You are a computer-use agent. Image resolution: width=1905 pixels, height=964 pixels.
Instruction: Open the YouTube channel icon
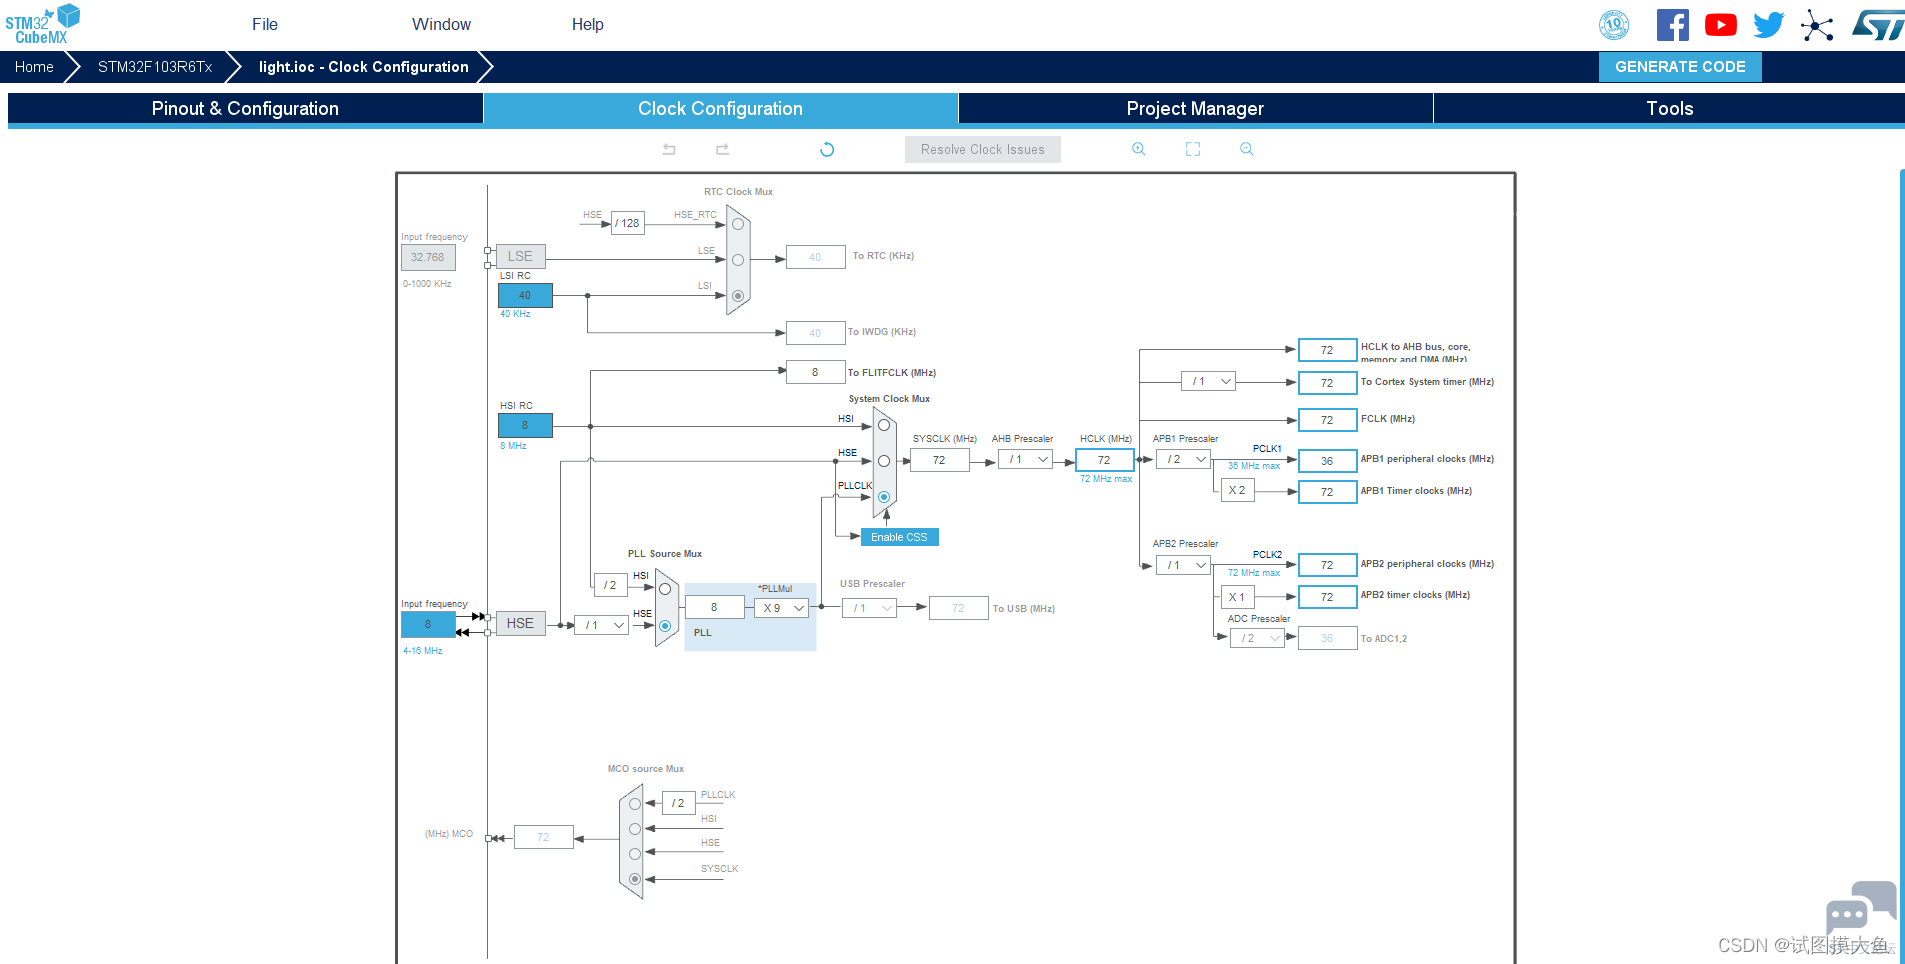pos(1721,25)
